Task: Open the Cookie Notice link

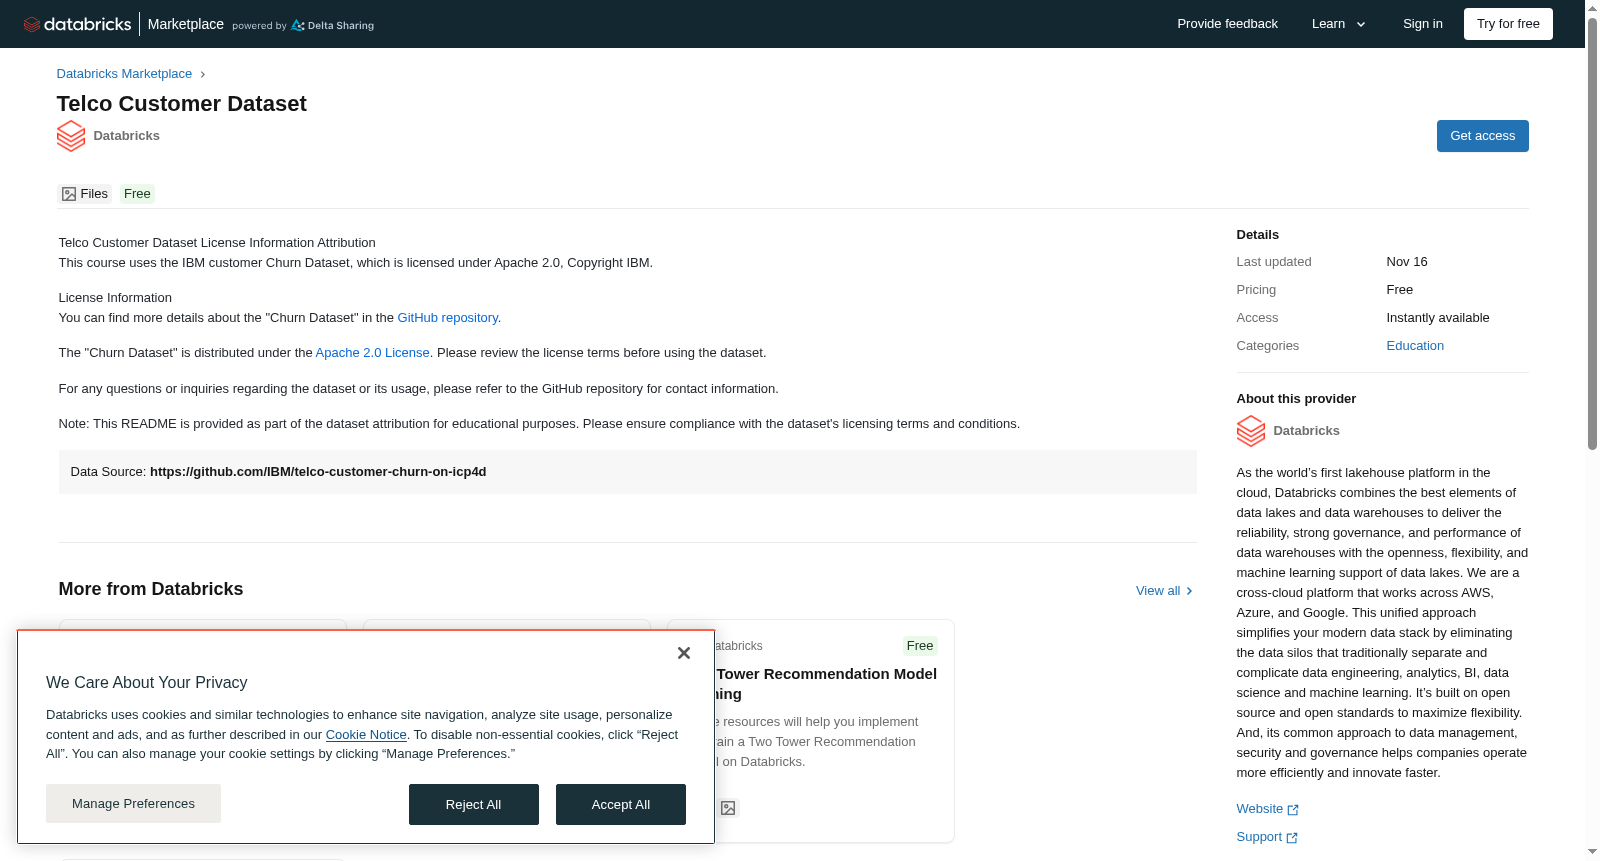Action: coord(366,735)
